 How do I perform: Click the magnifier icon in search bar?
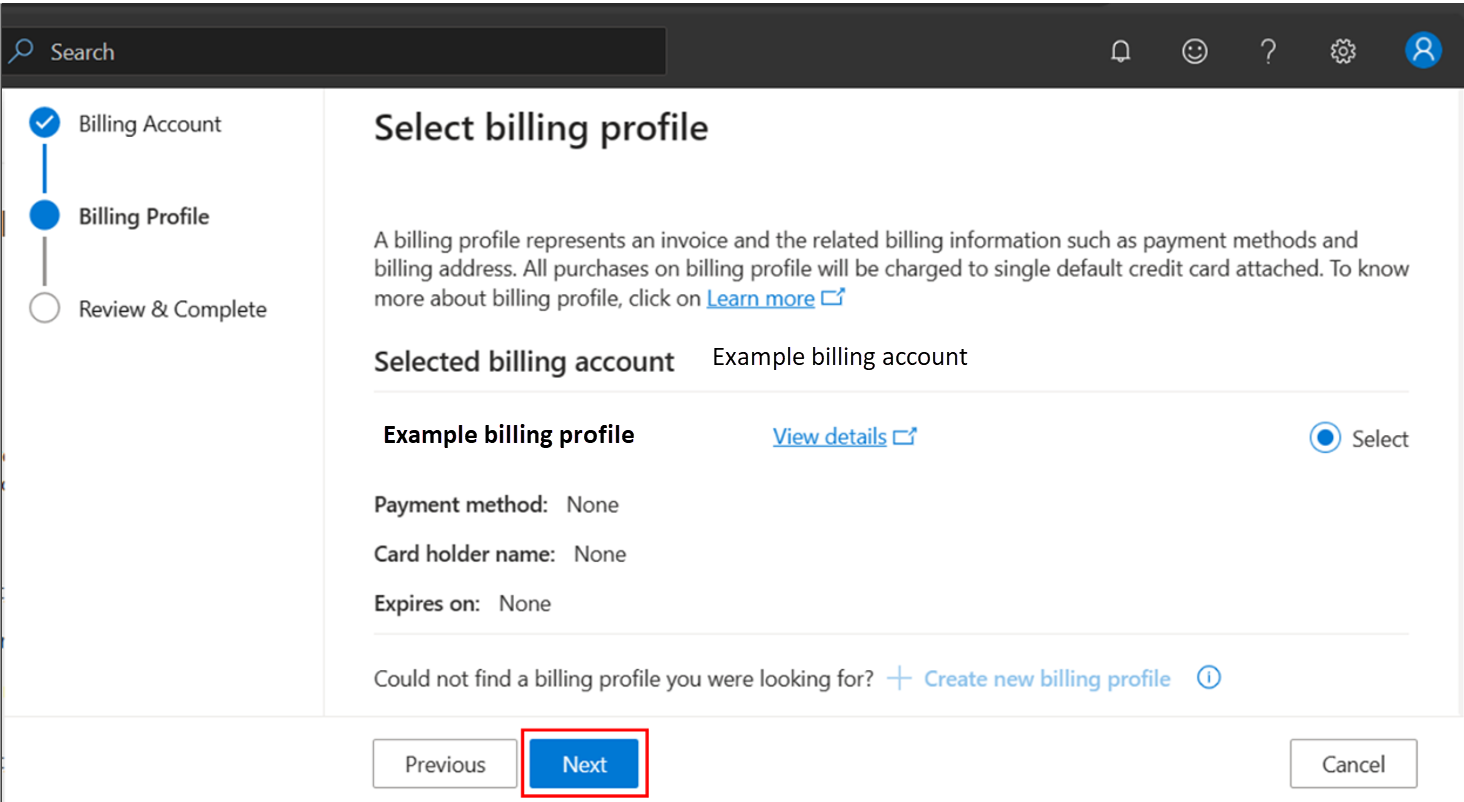[22, 51]
